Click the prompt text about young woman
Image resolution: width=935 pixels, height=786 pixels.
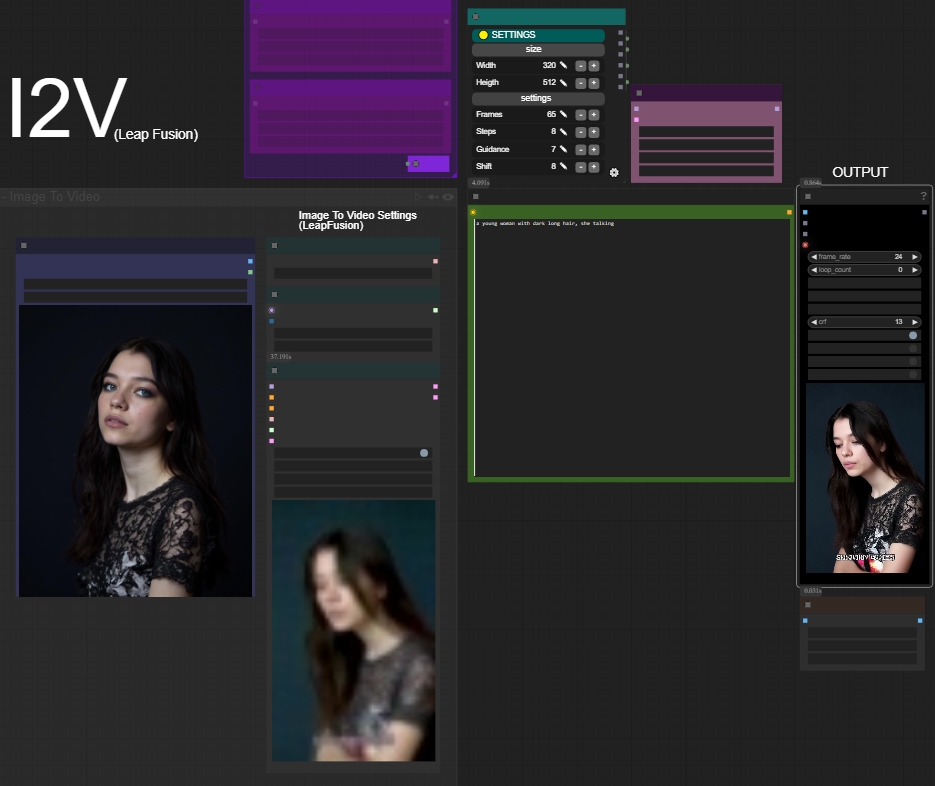click(545, 223)
